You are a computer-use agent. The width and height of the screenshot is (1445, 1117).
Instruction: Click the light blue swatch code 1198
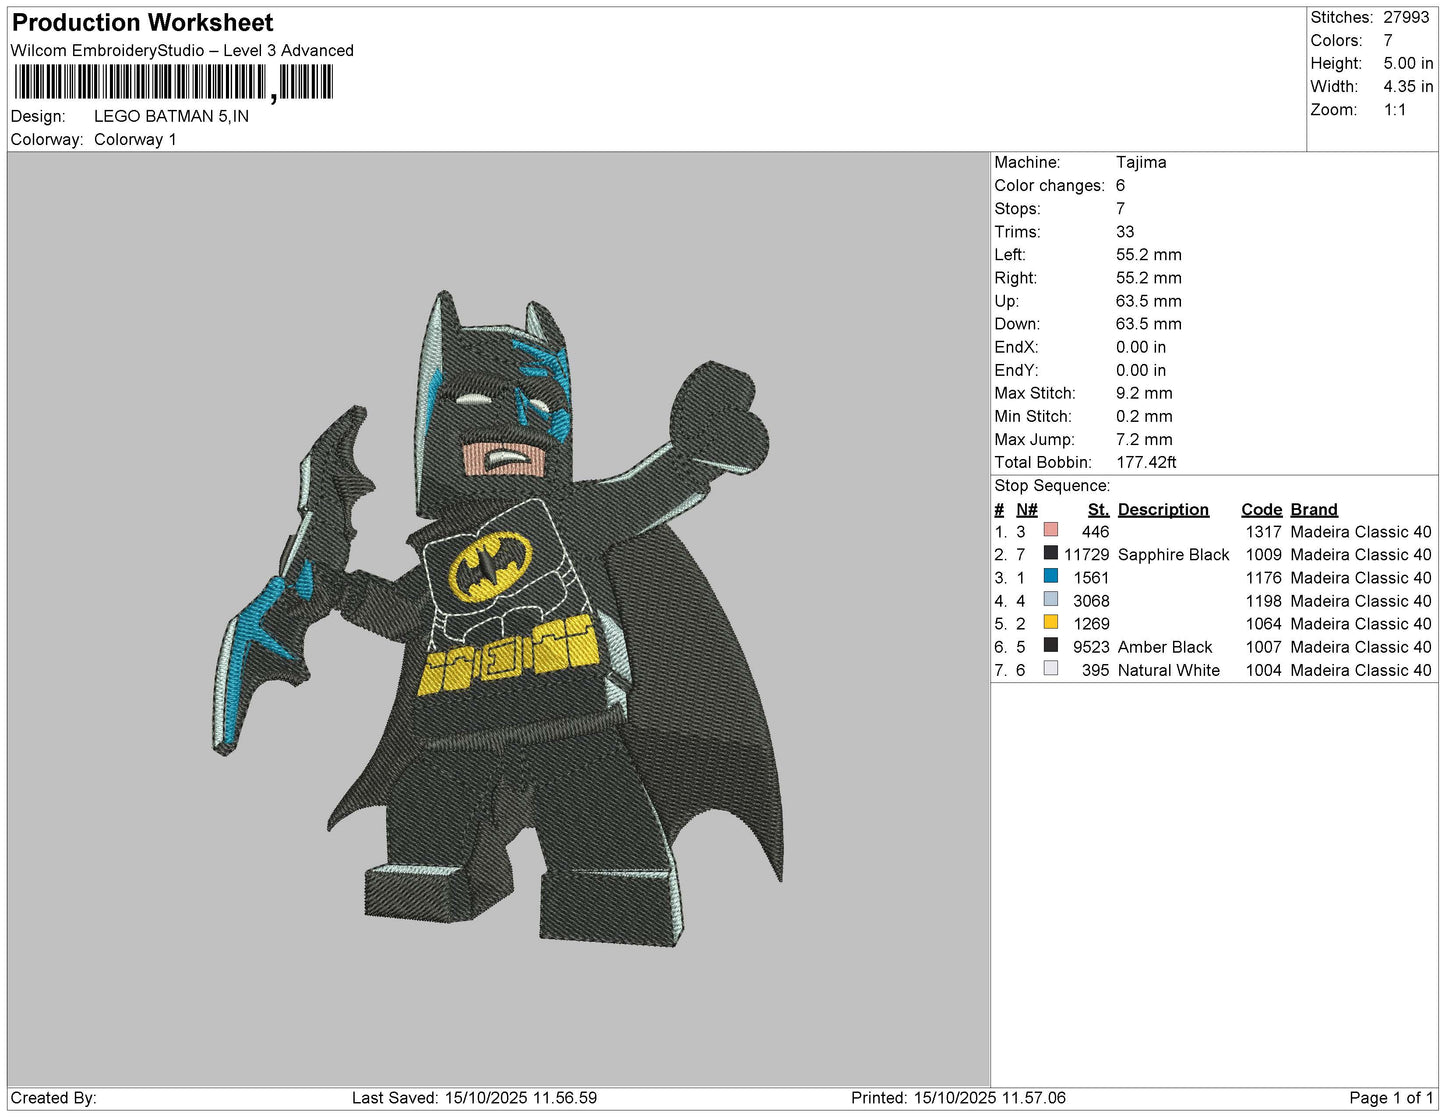(x=1050, y=599)
